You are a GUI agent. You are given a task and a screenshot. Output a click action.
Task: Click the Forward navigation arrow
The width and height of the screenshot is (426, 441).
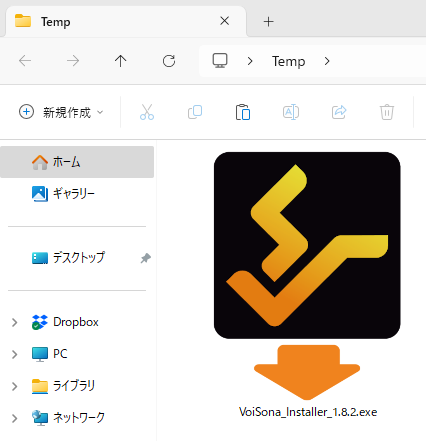point(73,61)
